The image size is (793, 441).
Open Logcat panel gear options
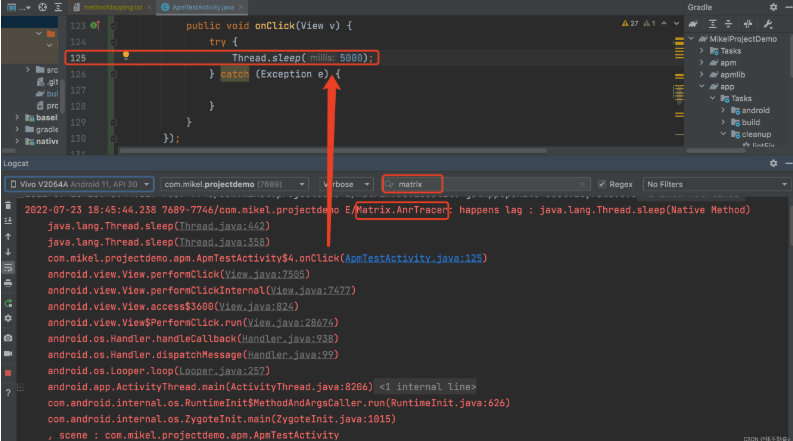coord(773,163)
